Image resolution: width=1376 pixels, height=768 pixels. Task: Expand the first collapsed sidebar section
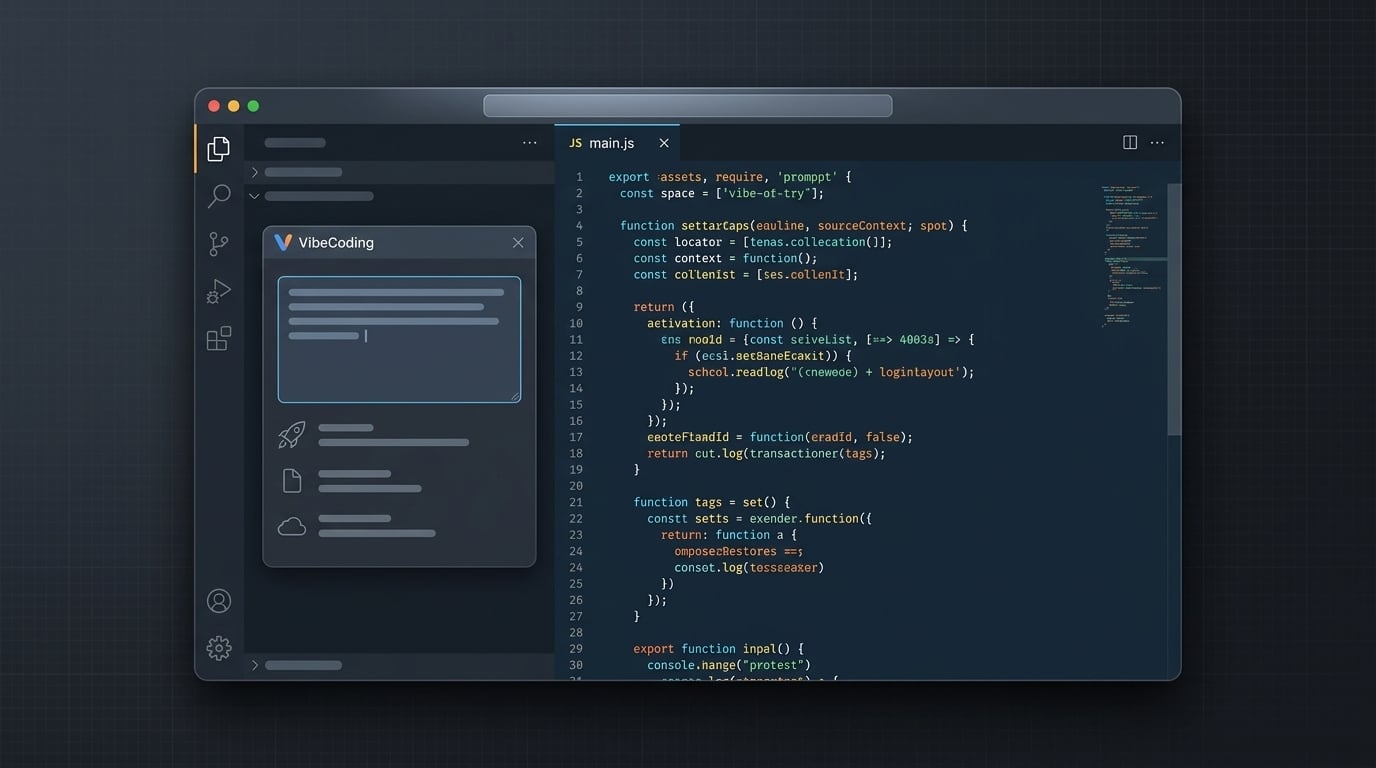254,172
